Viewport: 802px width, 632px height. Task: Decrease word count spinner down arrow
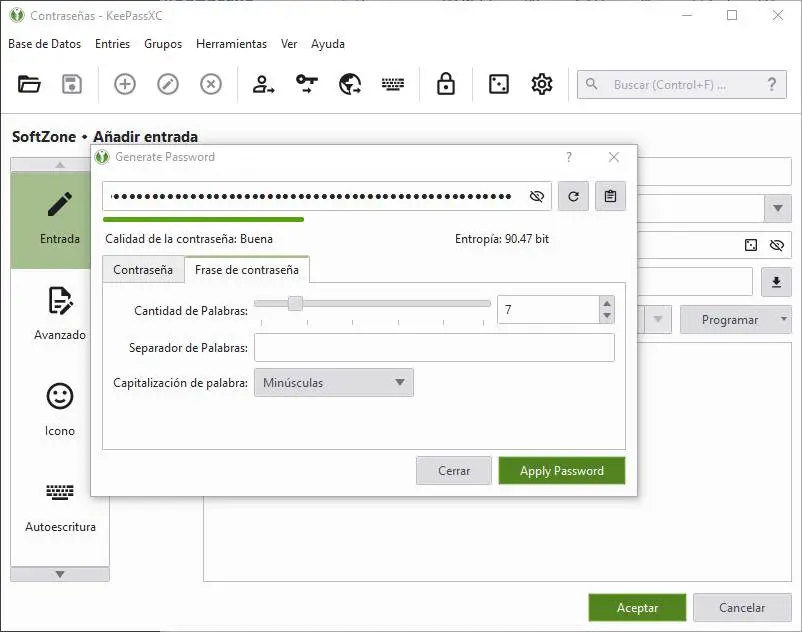[607, 316]
